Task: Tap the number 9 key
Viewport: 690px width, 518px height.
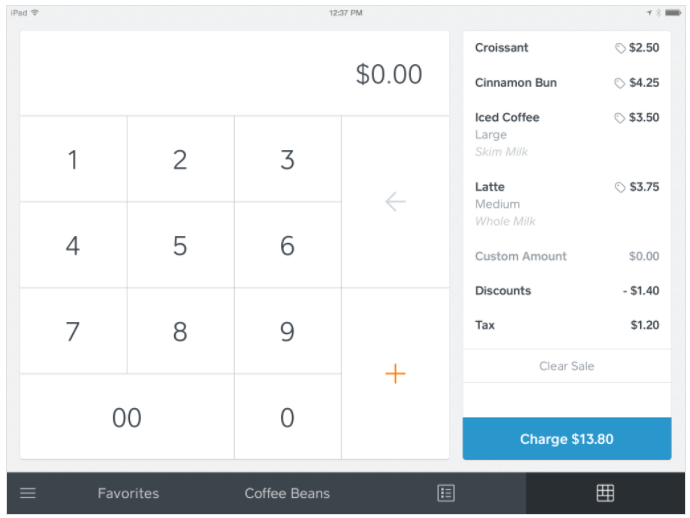Action: [x=287, y=332]
